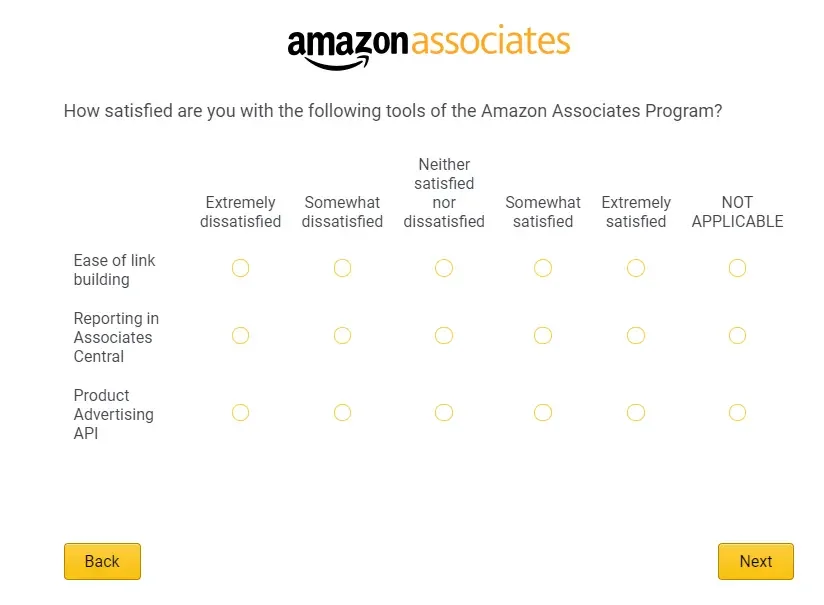Viewport: 824px width, 605px height.
Task: Rate Ease of link building Extremely dissatisfied
Action: tap(240, 268)
